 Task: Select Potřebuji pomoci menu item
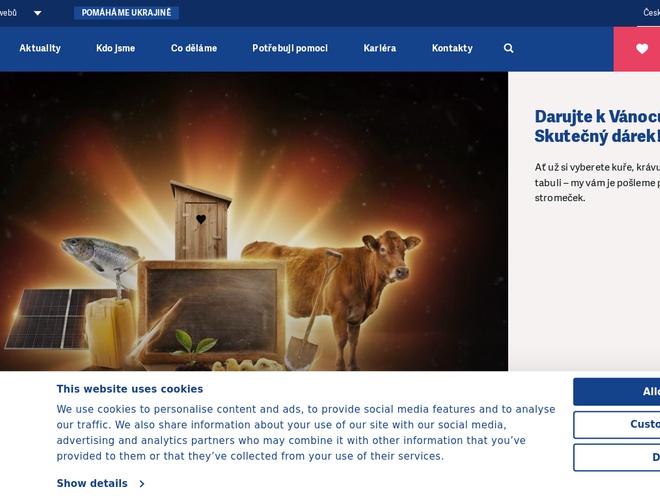[x=290, y=48]
